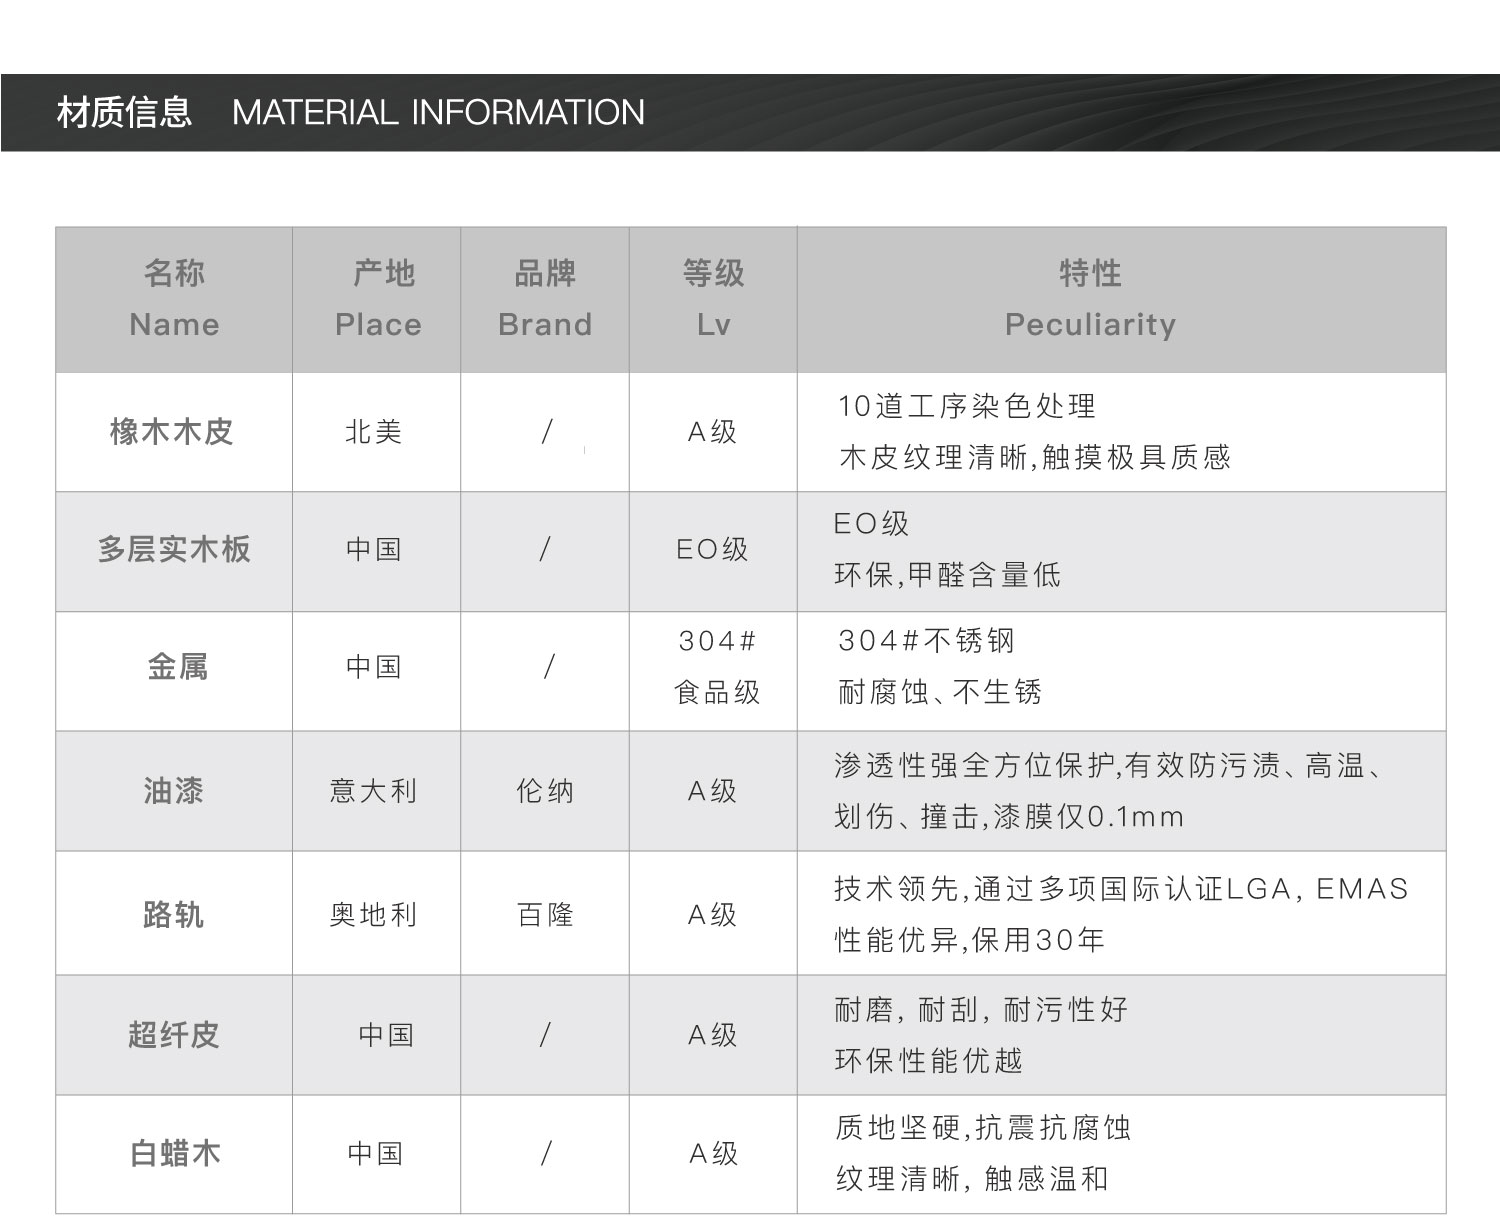This screenshot has height=1218, width=1500.
Task: Click the 路轨 material name cell
Action: click(173, 914)
